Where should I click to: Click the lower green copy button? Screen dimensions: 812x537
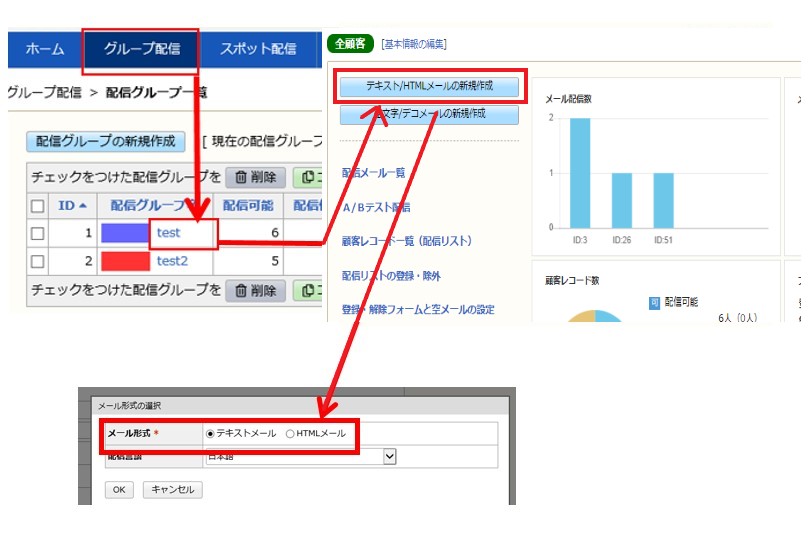click(309, 291)
